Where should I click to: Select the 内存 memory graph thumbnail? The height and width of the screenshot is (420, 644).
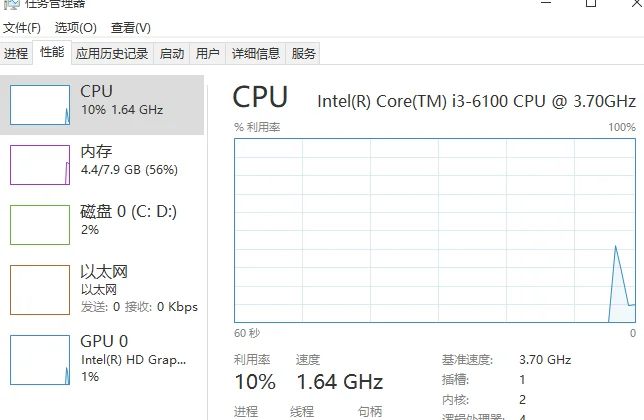pos(40,164)
